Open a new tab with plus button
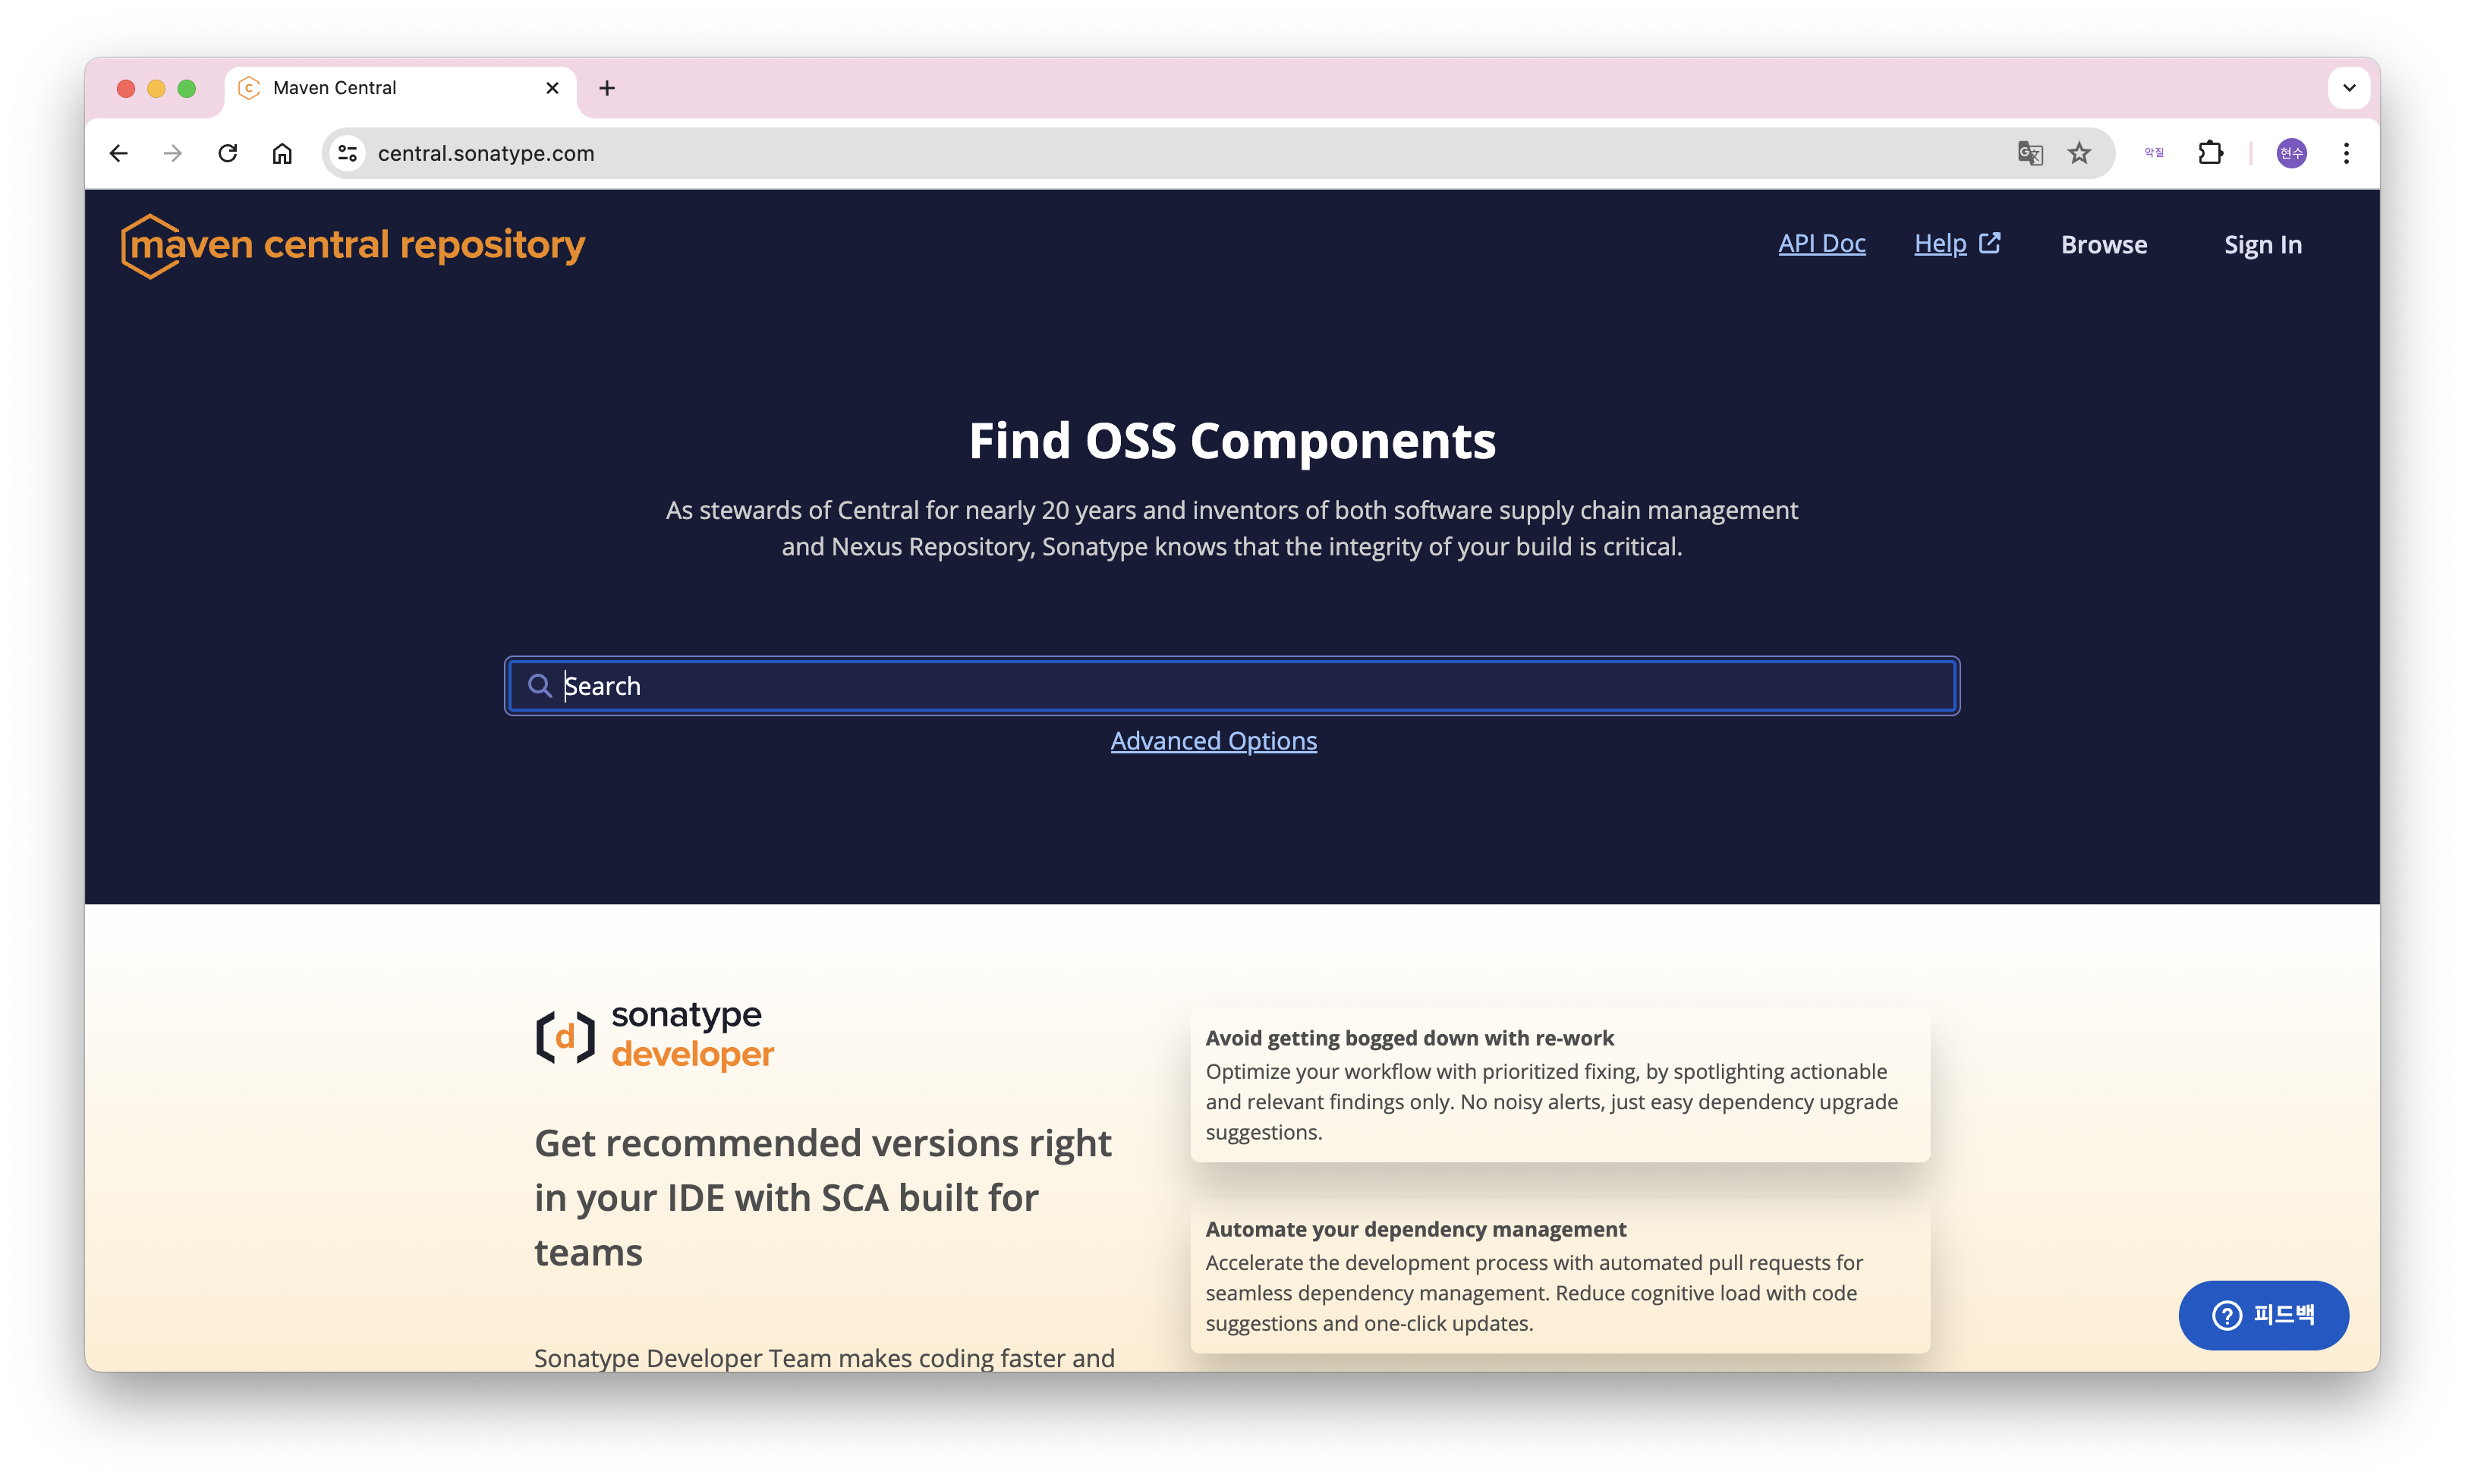Image resolution: width=2465 pixels, height=1484 pixels. coord(607,88)
